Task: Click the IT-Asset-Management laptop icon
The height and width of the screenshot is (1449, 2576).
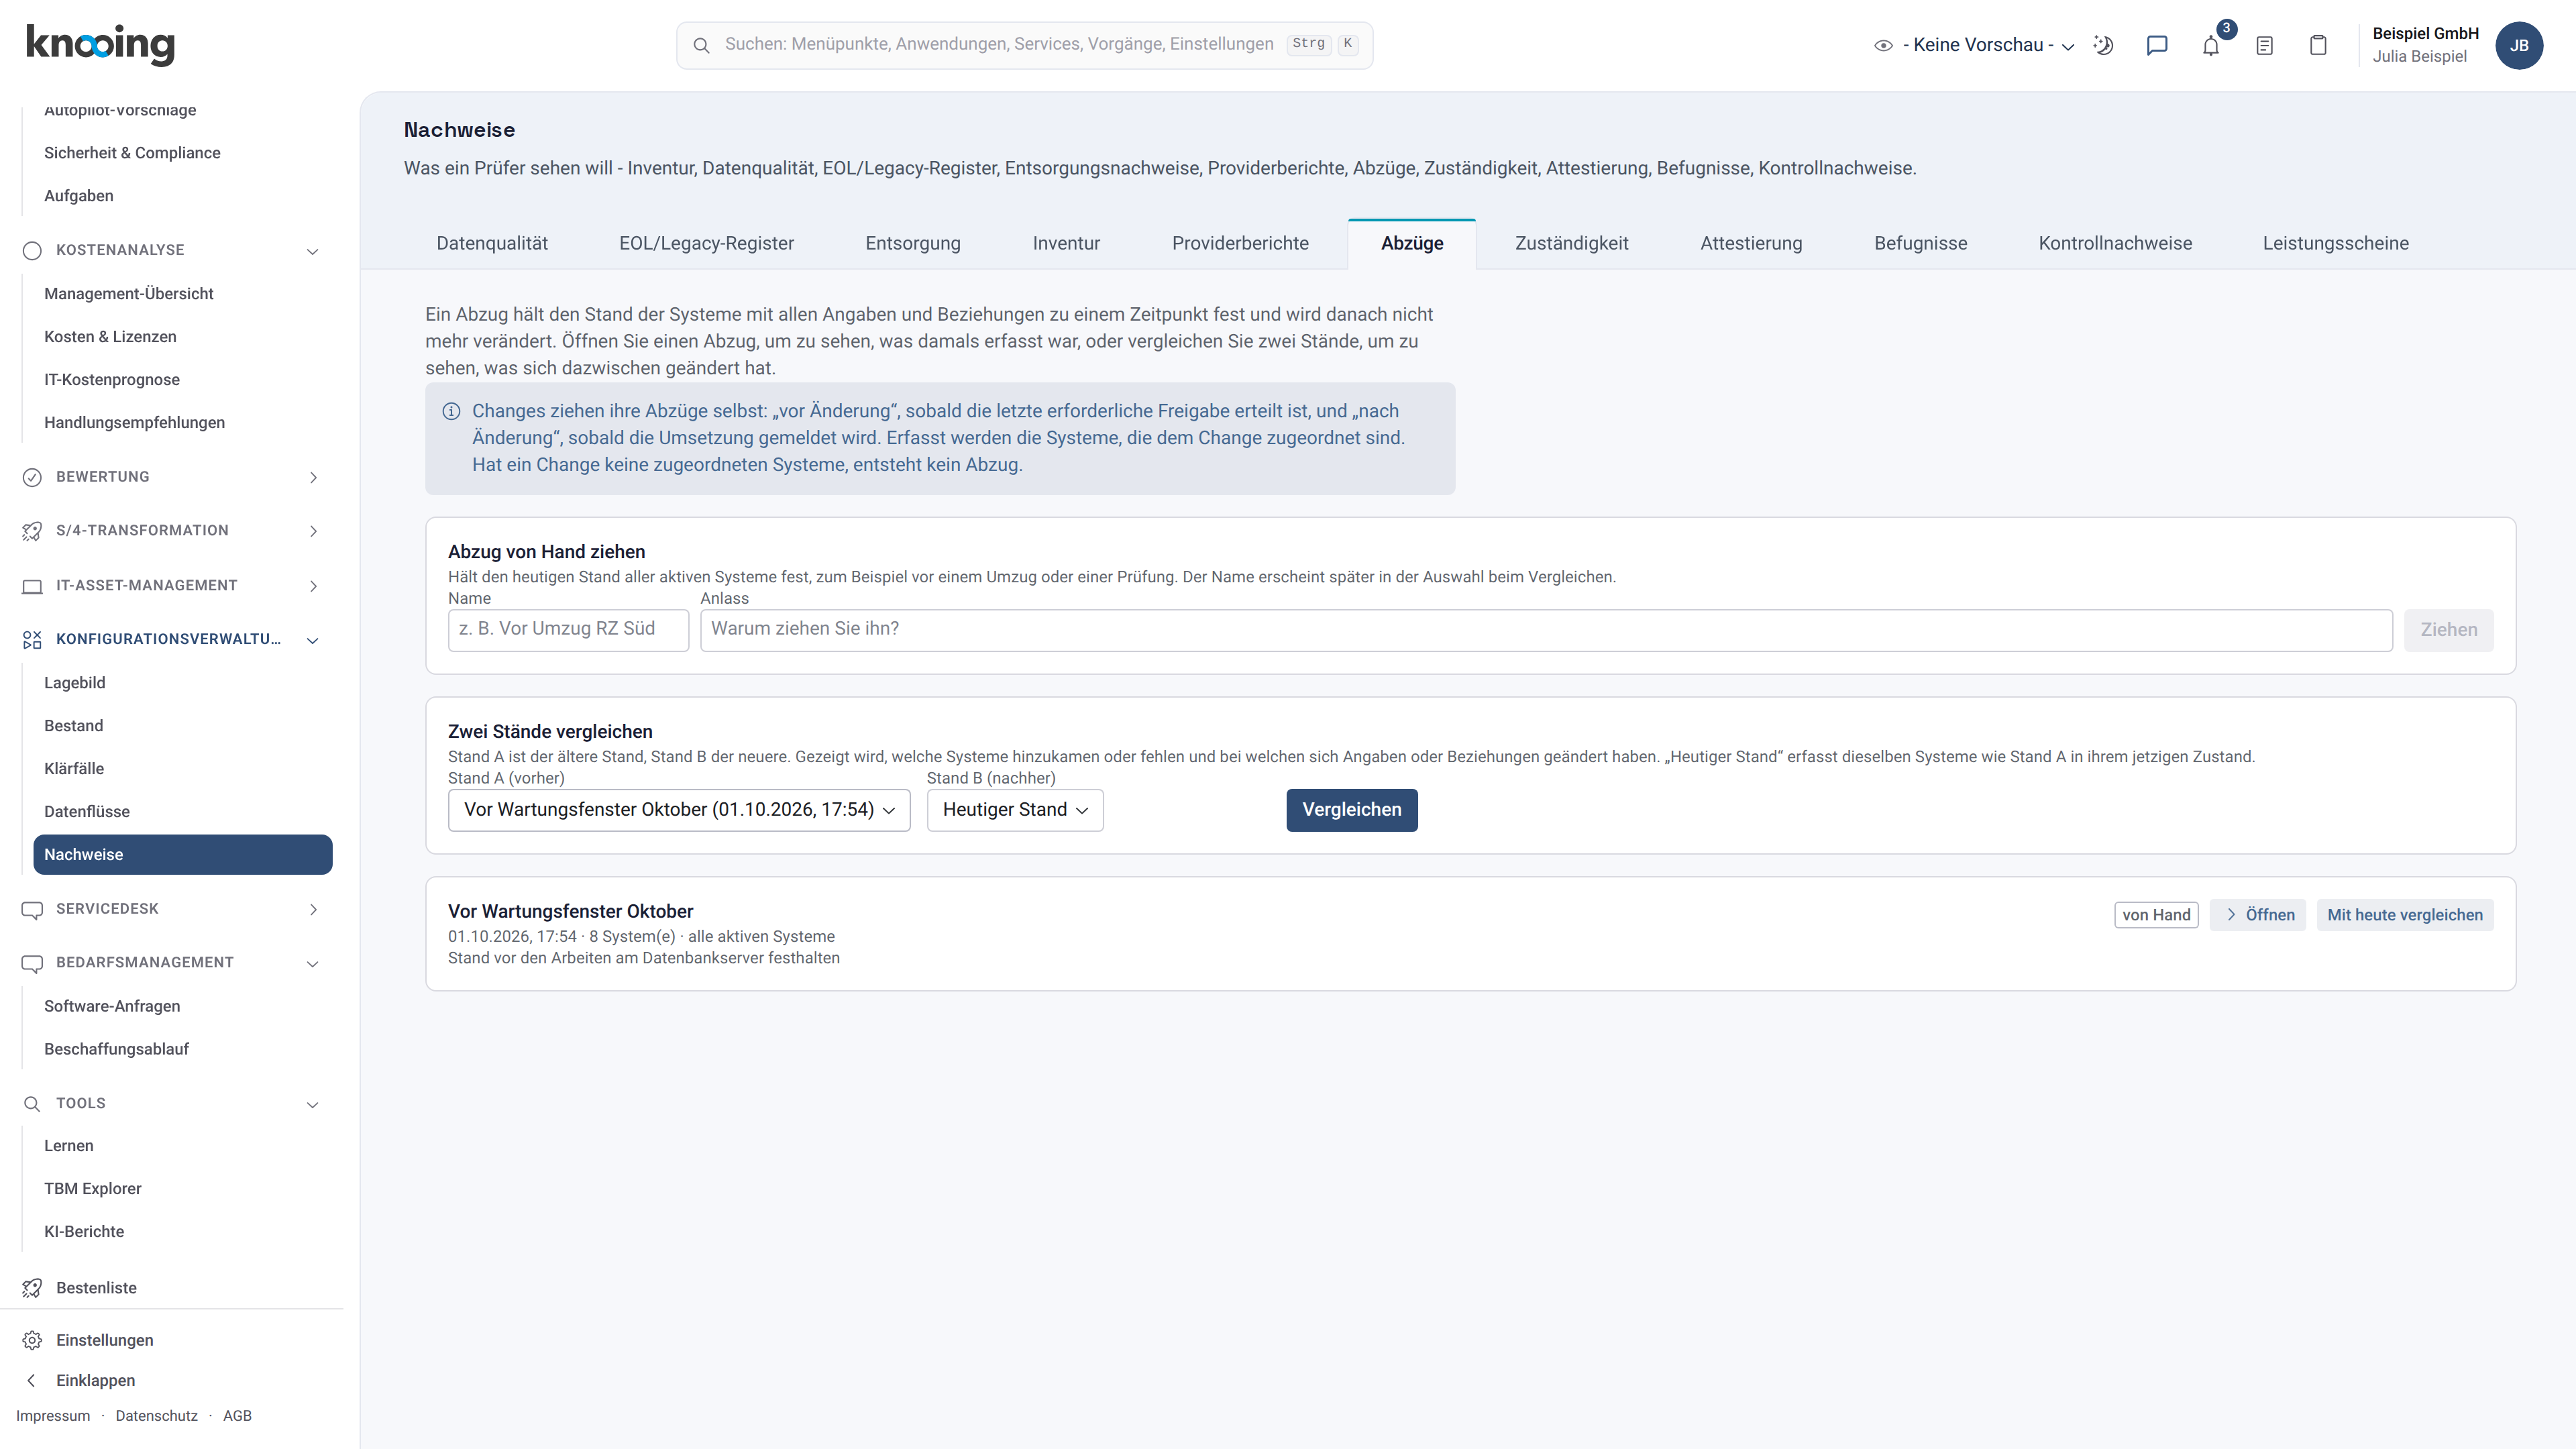Action: pyautogui.click(x=32, y=586)
